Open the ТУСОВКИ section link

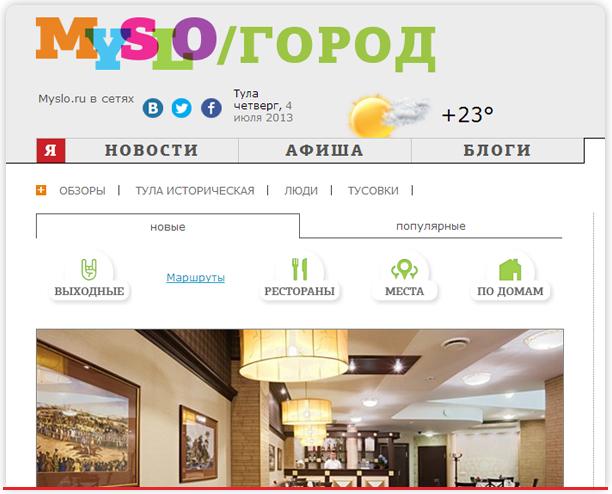point(373,191)
